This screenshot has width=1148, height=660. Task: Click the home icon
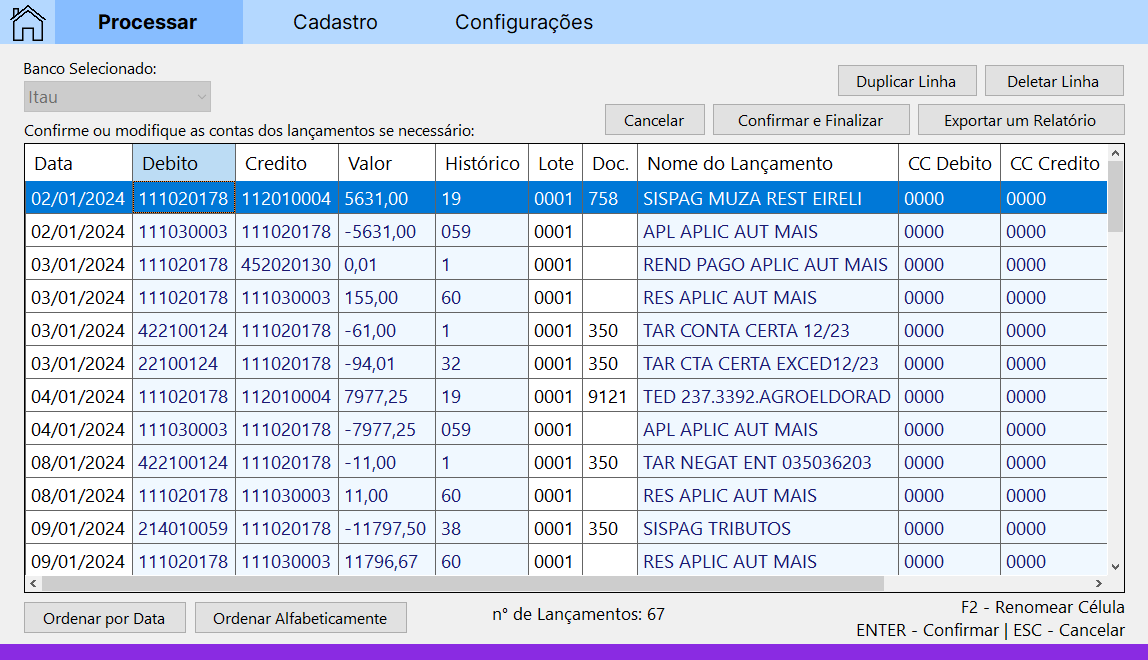pyautogui.click(x=28, y=22)
